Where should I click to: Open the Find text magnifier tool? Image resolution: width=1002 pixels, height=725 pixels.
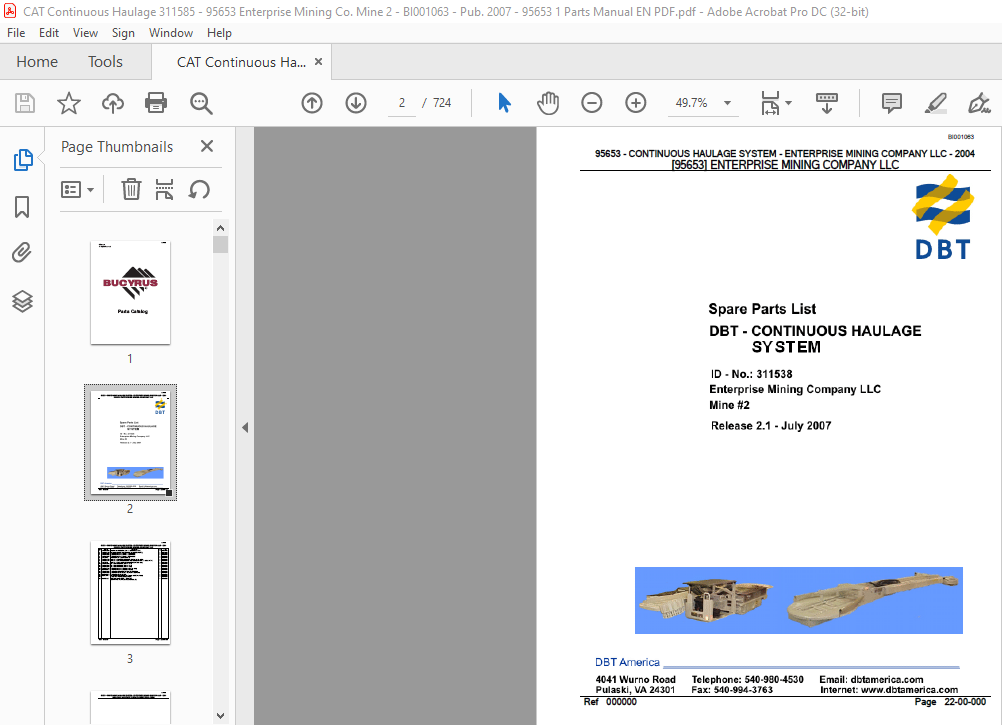click(201, 103)
